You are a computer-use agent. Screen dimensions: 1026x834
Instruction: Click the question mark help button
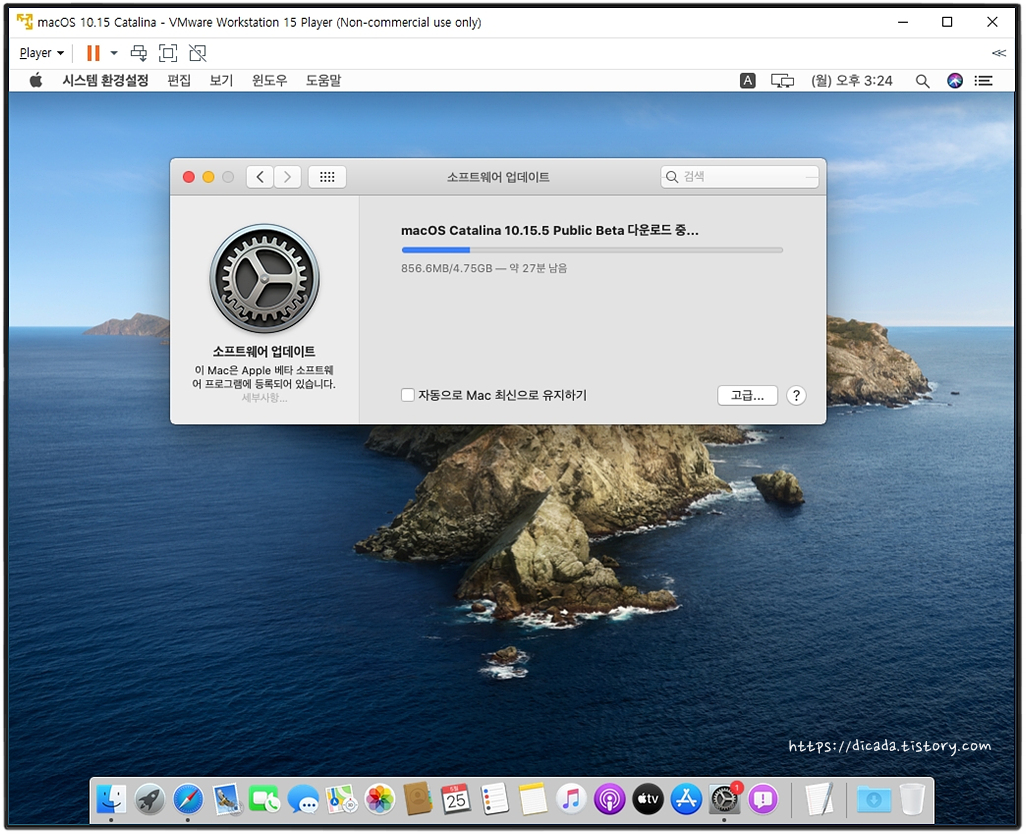[x=796, y=395]
